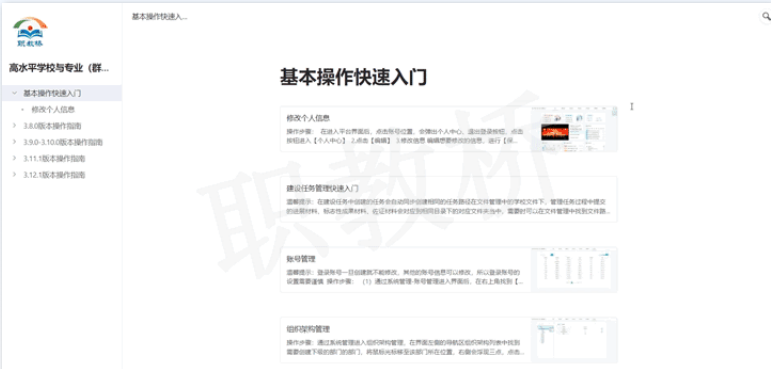Expand the 3.11.1版本操作指南 chevron
The width and height of the screenshot is (771, 369).
[15, 158]
